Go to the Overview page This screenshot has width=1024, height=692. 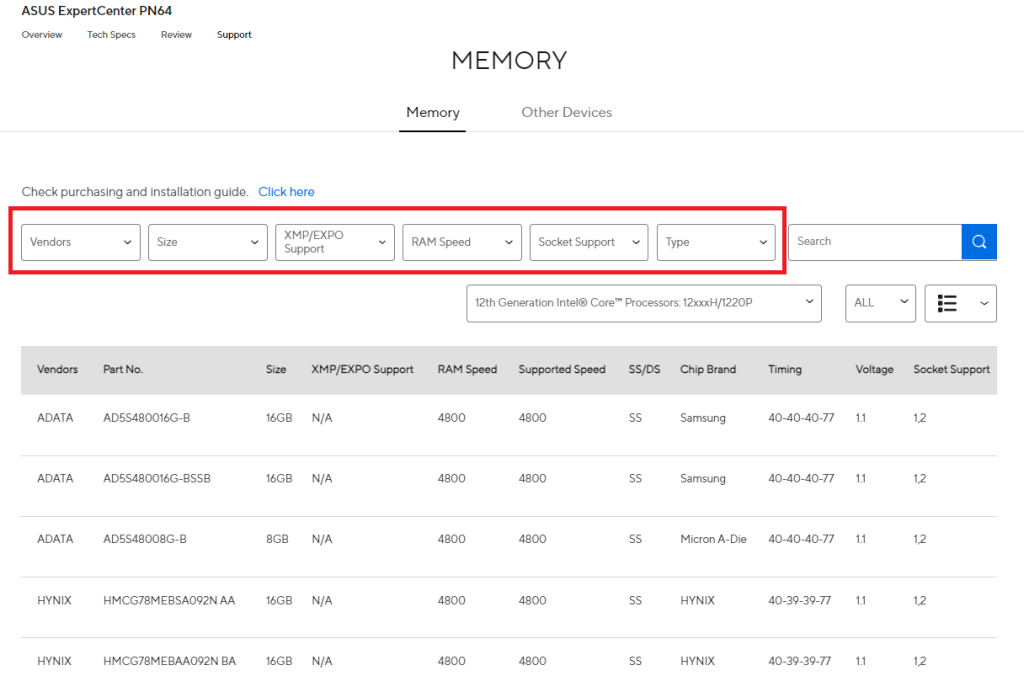coord(42,35)
